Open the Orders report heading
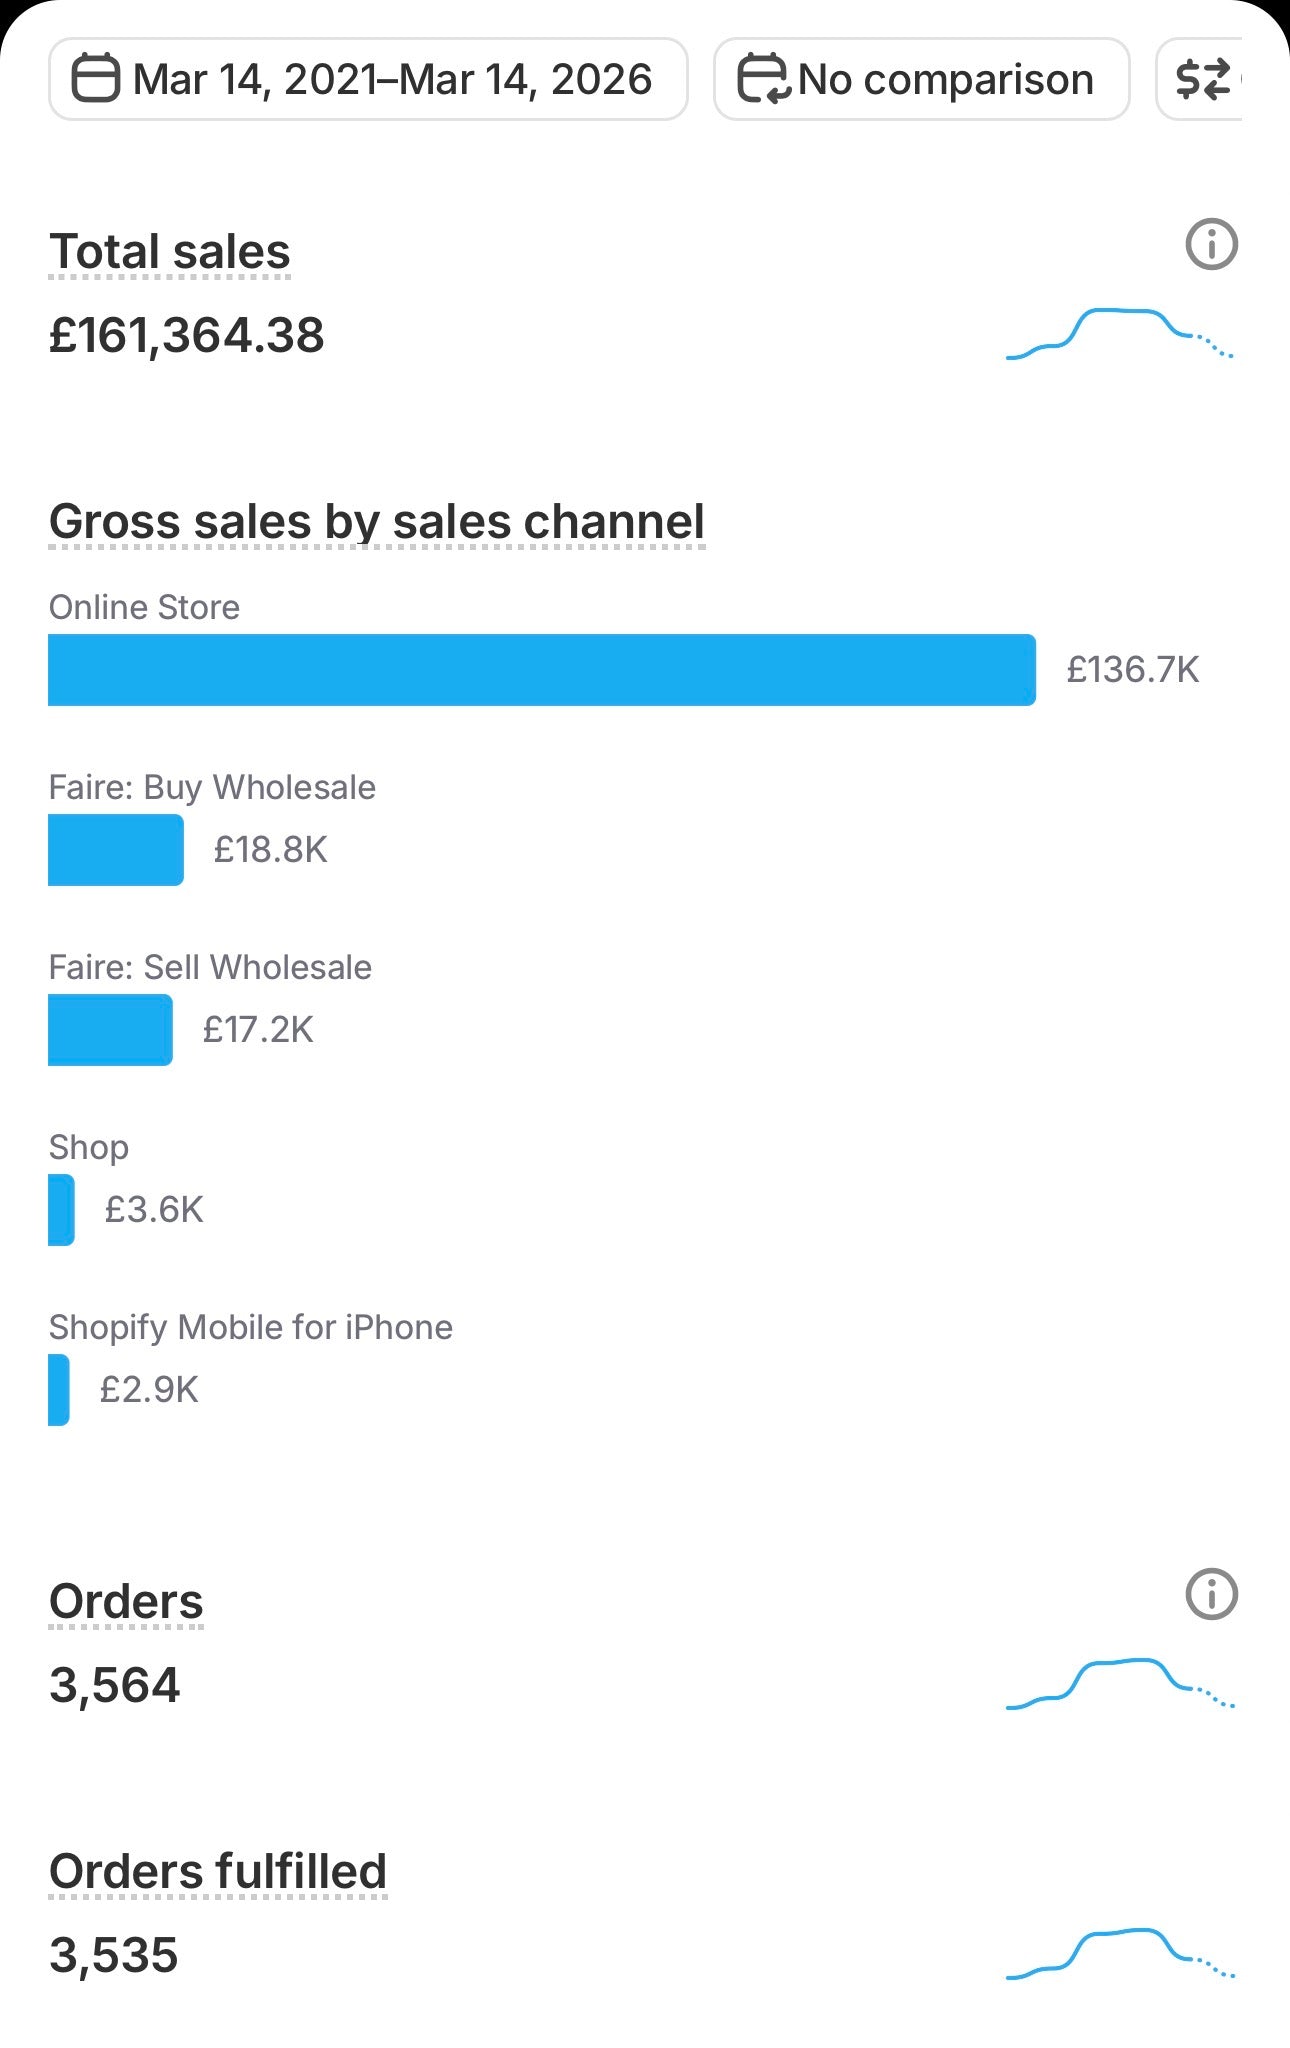 click(x=126, y=1602)
